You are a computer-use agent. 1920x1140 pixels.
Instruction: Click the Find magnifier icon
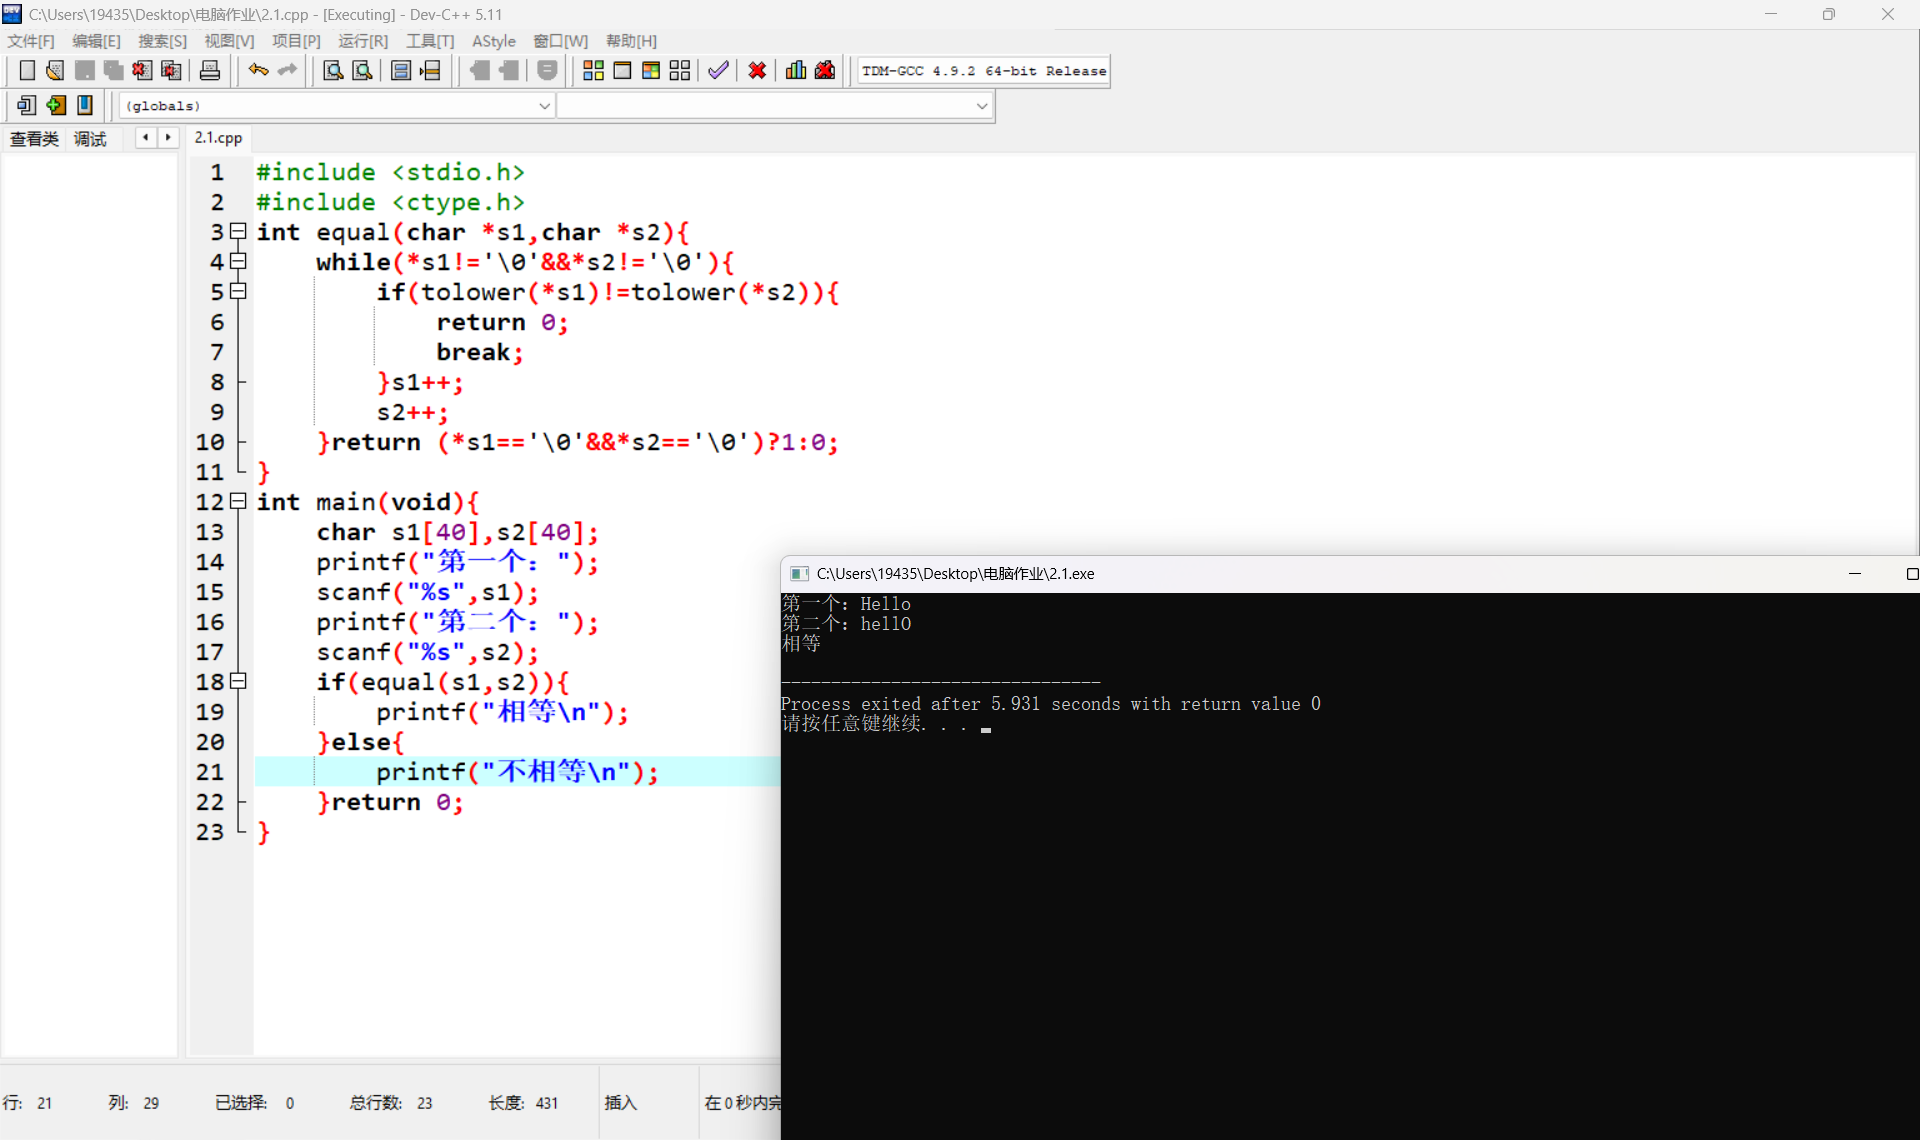click(333, 70)
